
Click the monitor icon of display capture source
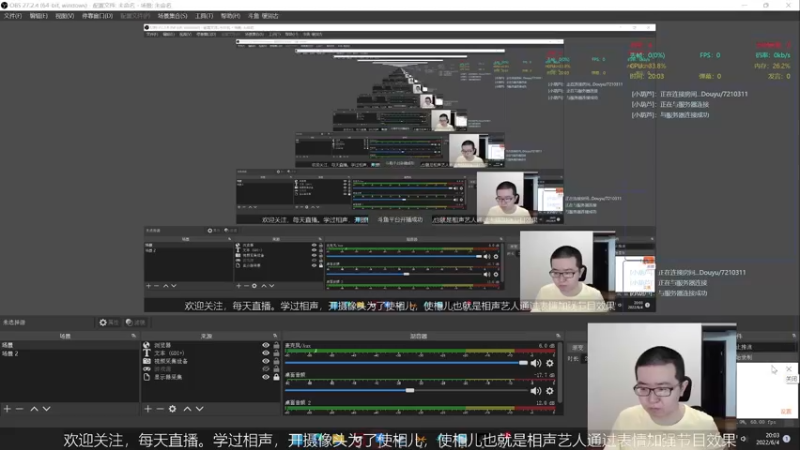[x=146, y=377]
